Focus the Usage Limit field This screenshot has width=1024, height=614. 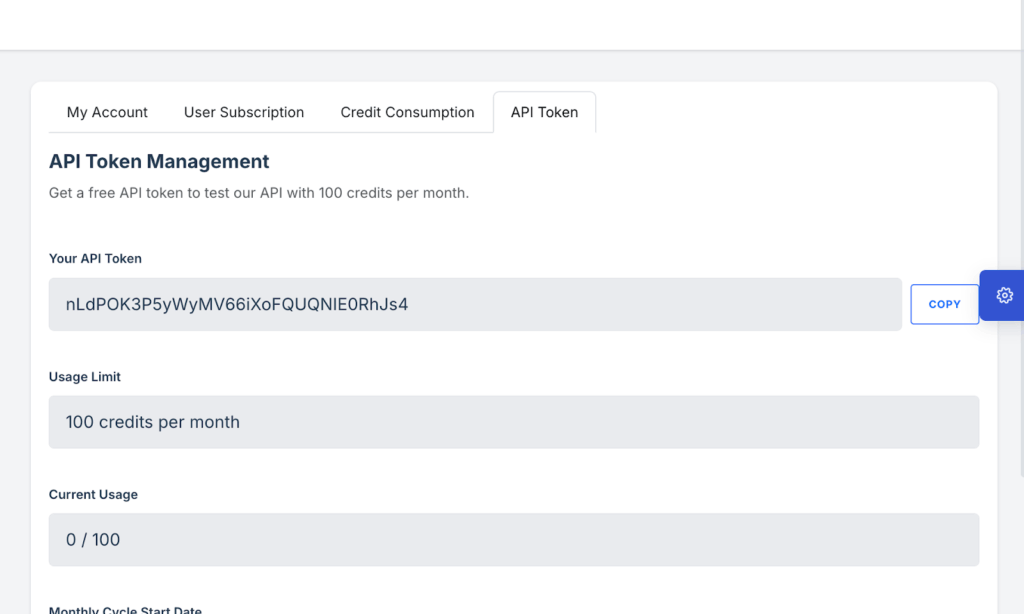pyautogui.click(x=513, y=422)
